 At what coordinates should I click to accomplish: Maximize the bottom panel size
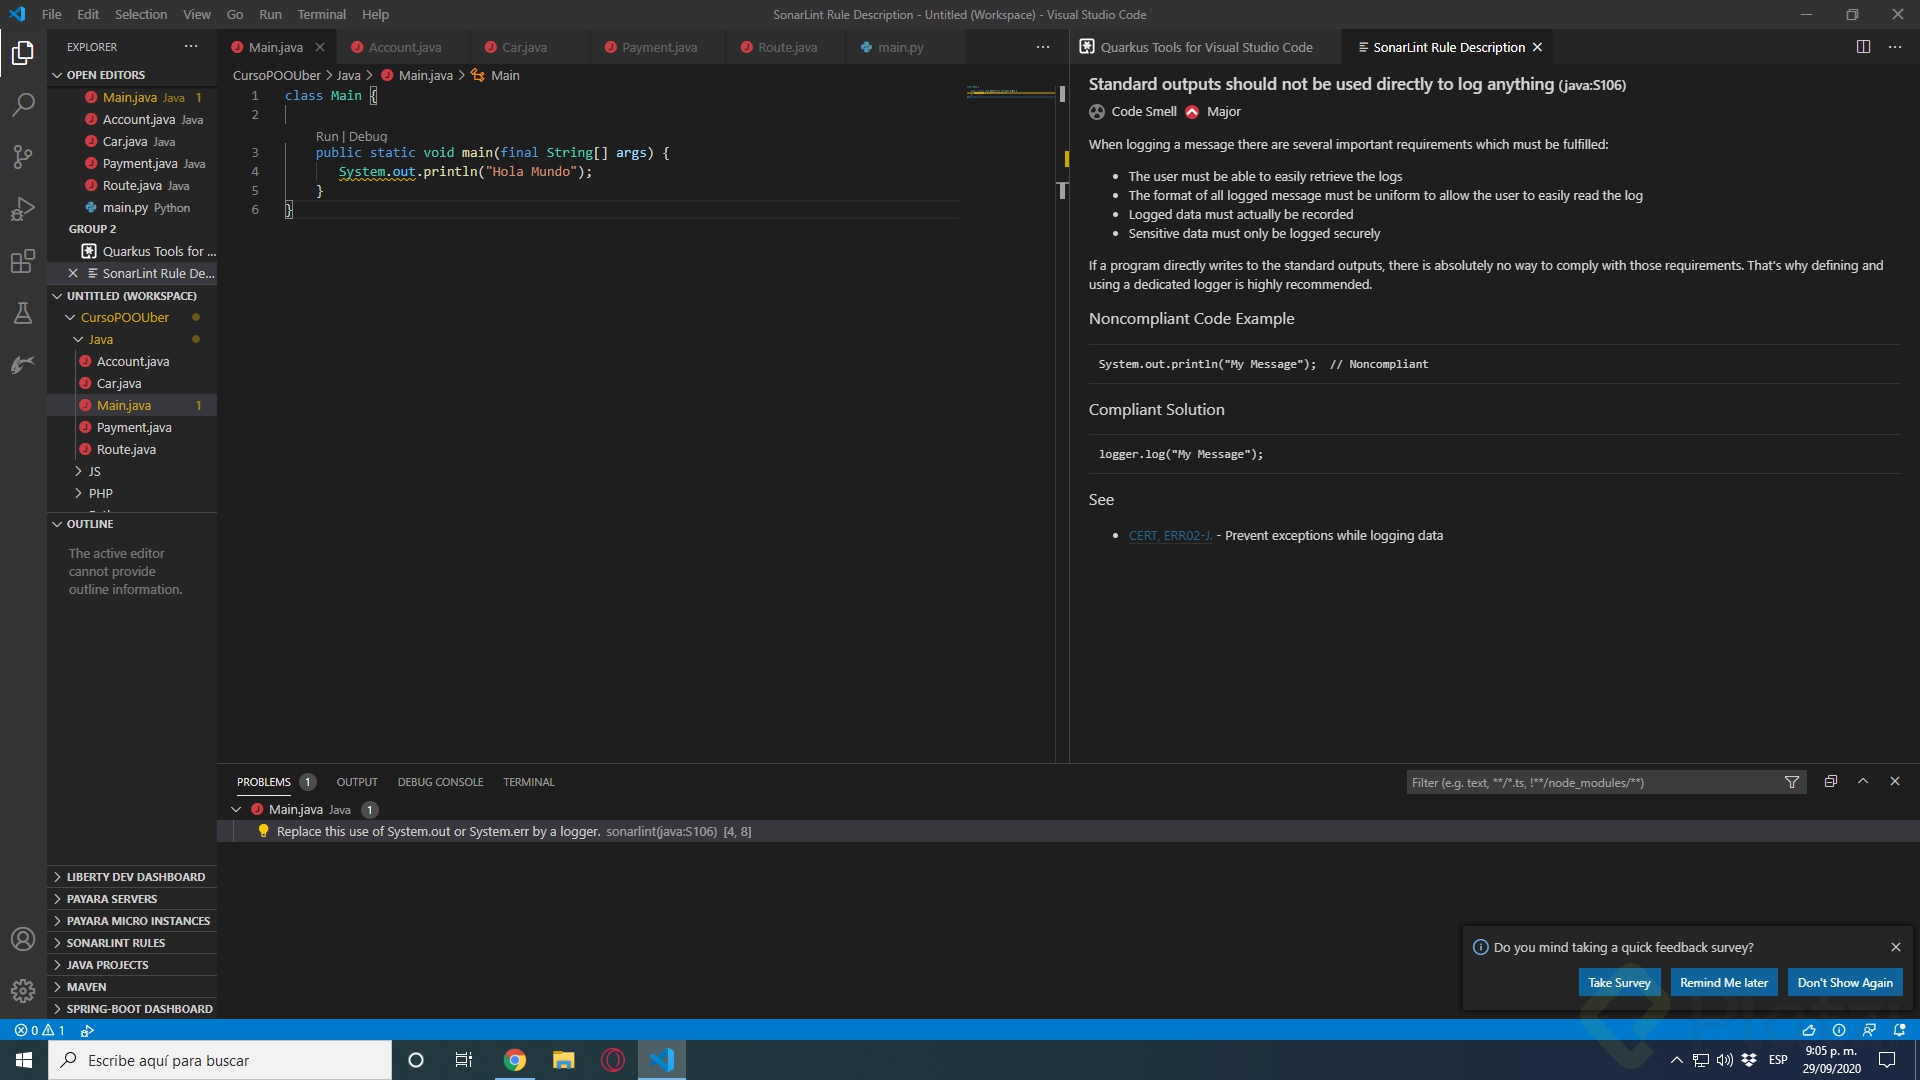(1863, 781)
